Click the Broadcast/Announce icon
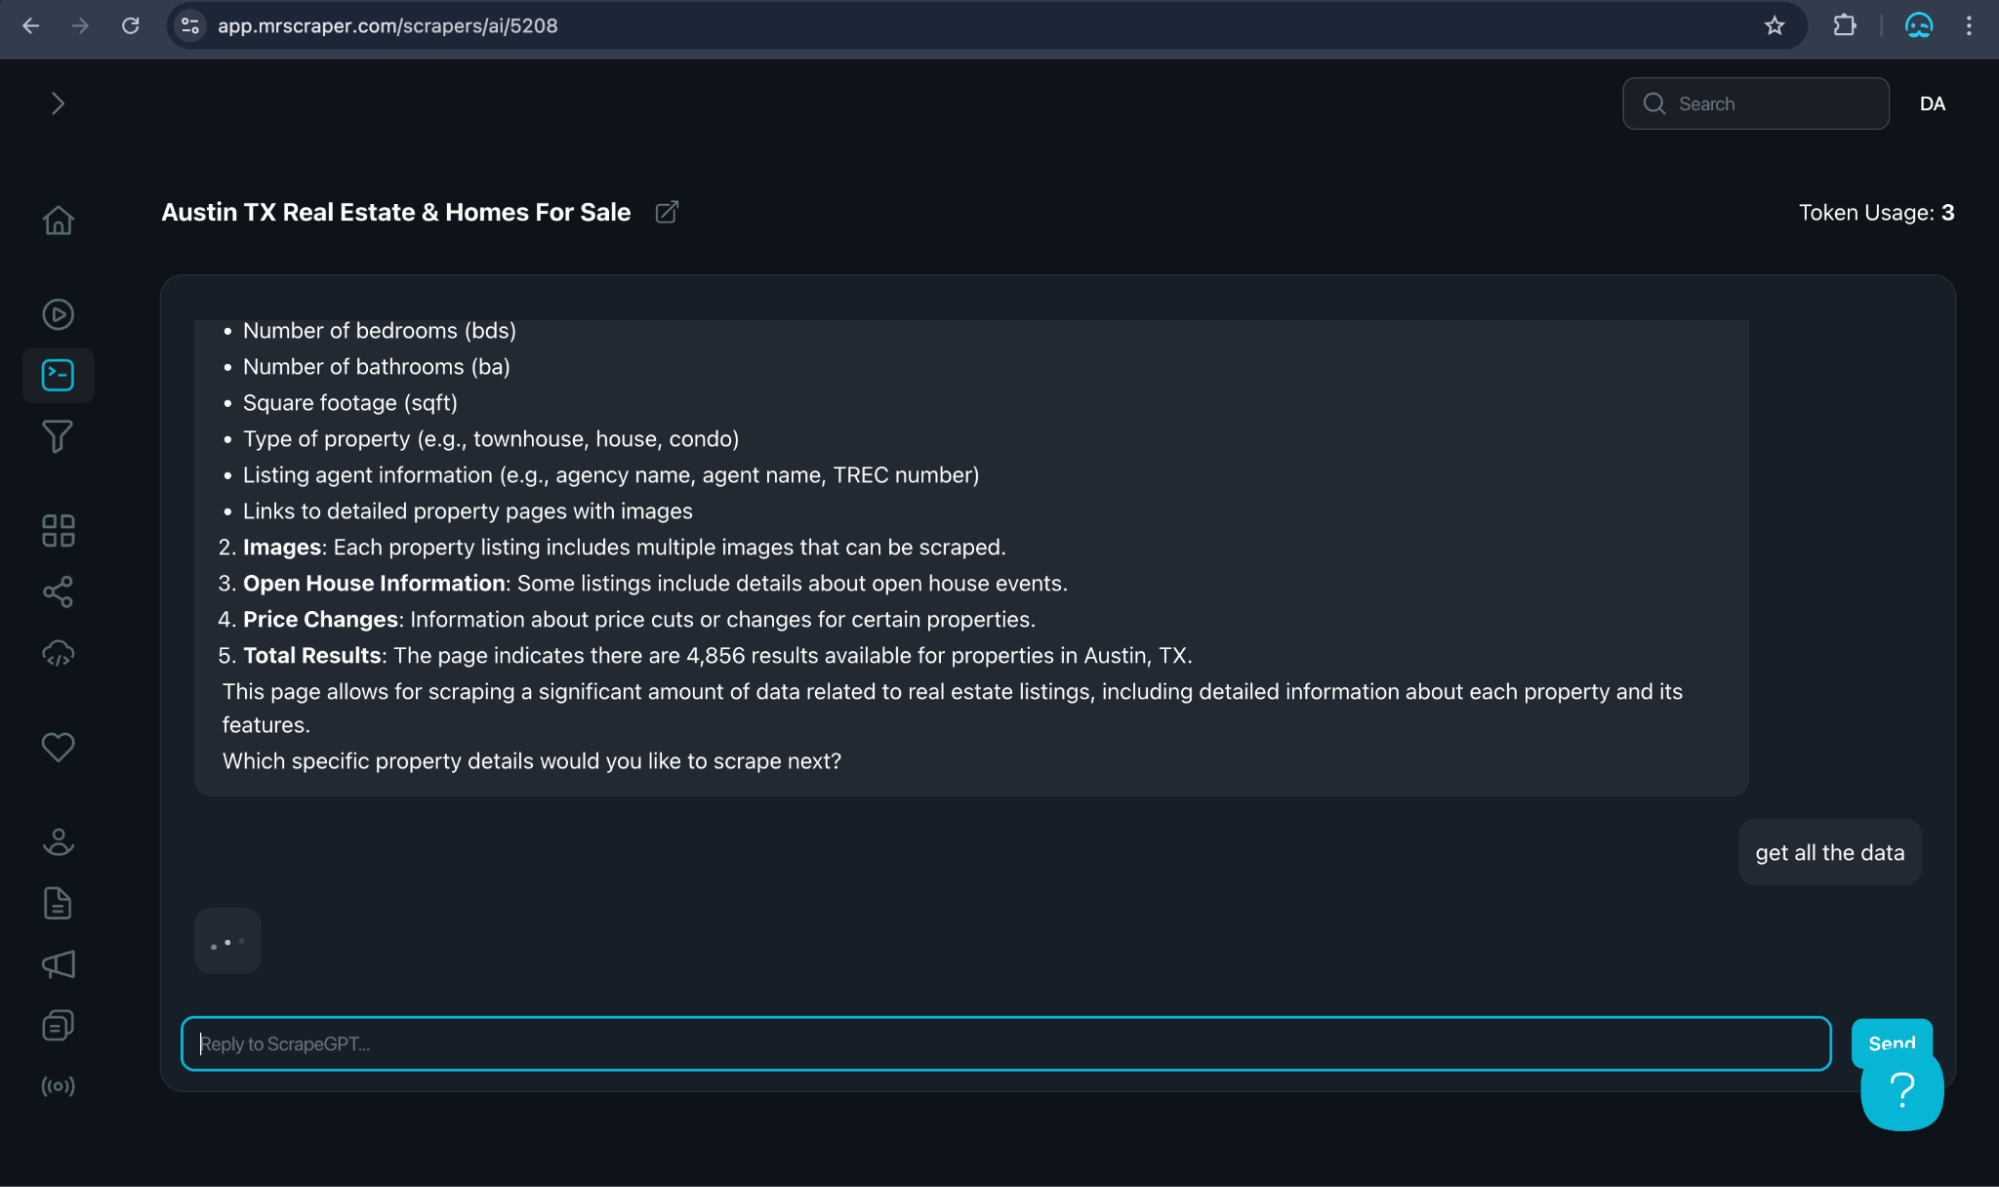1999x1187 pixels. pyautogui.click(x=57, y=964)
